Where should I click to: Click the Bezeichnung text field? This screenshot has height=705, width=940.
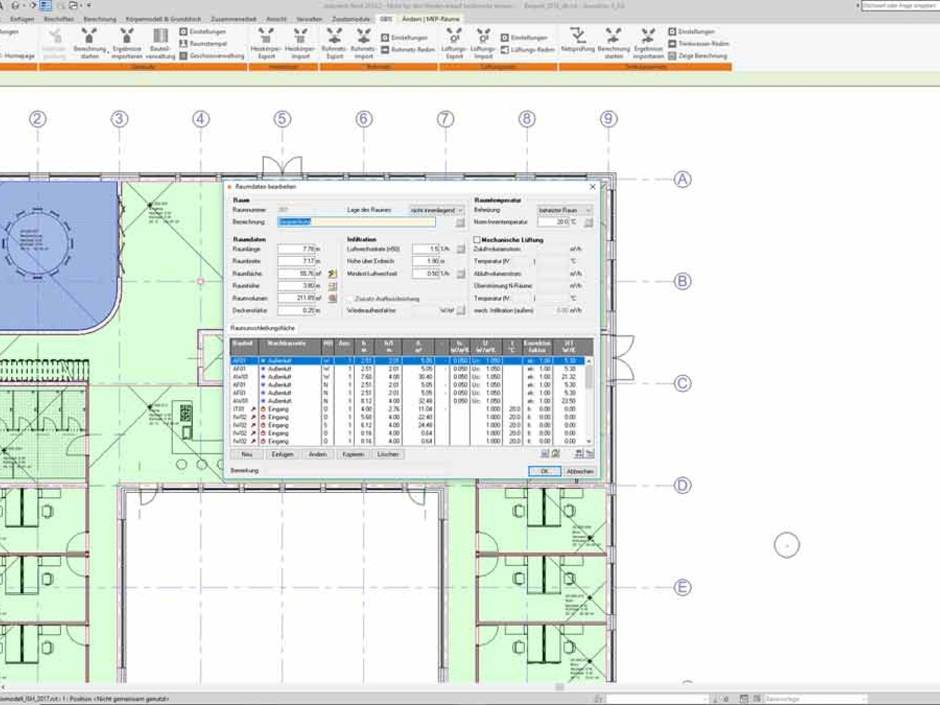coord(356,222)
